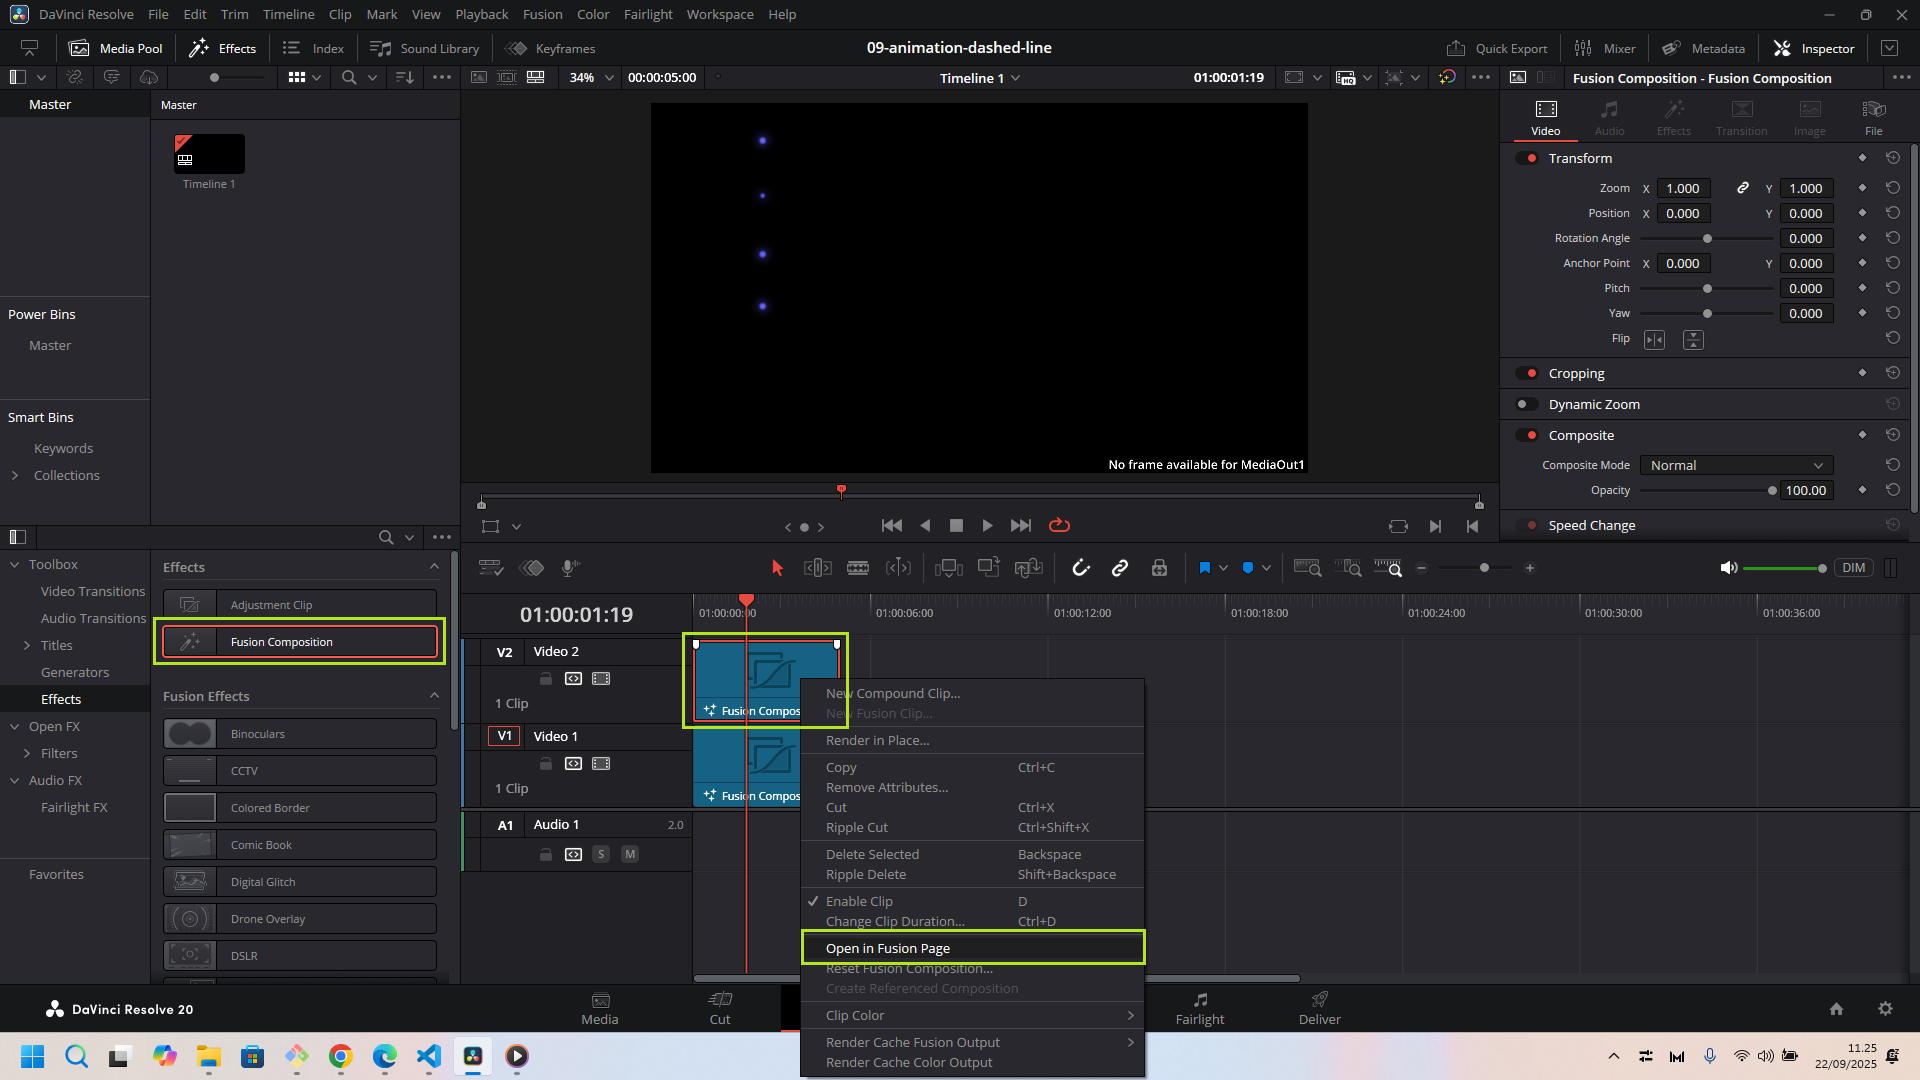
Task: Toggle the linked selection chain icon
Action: coord(1120,568)
